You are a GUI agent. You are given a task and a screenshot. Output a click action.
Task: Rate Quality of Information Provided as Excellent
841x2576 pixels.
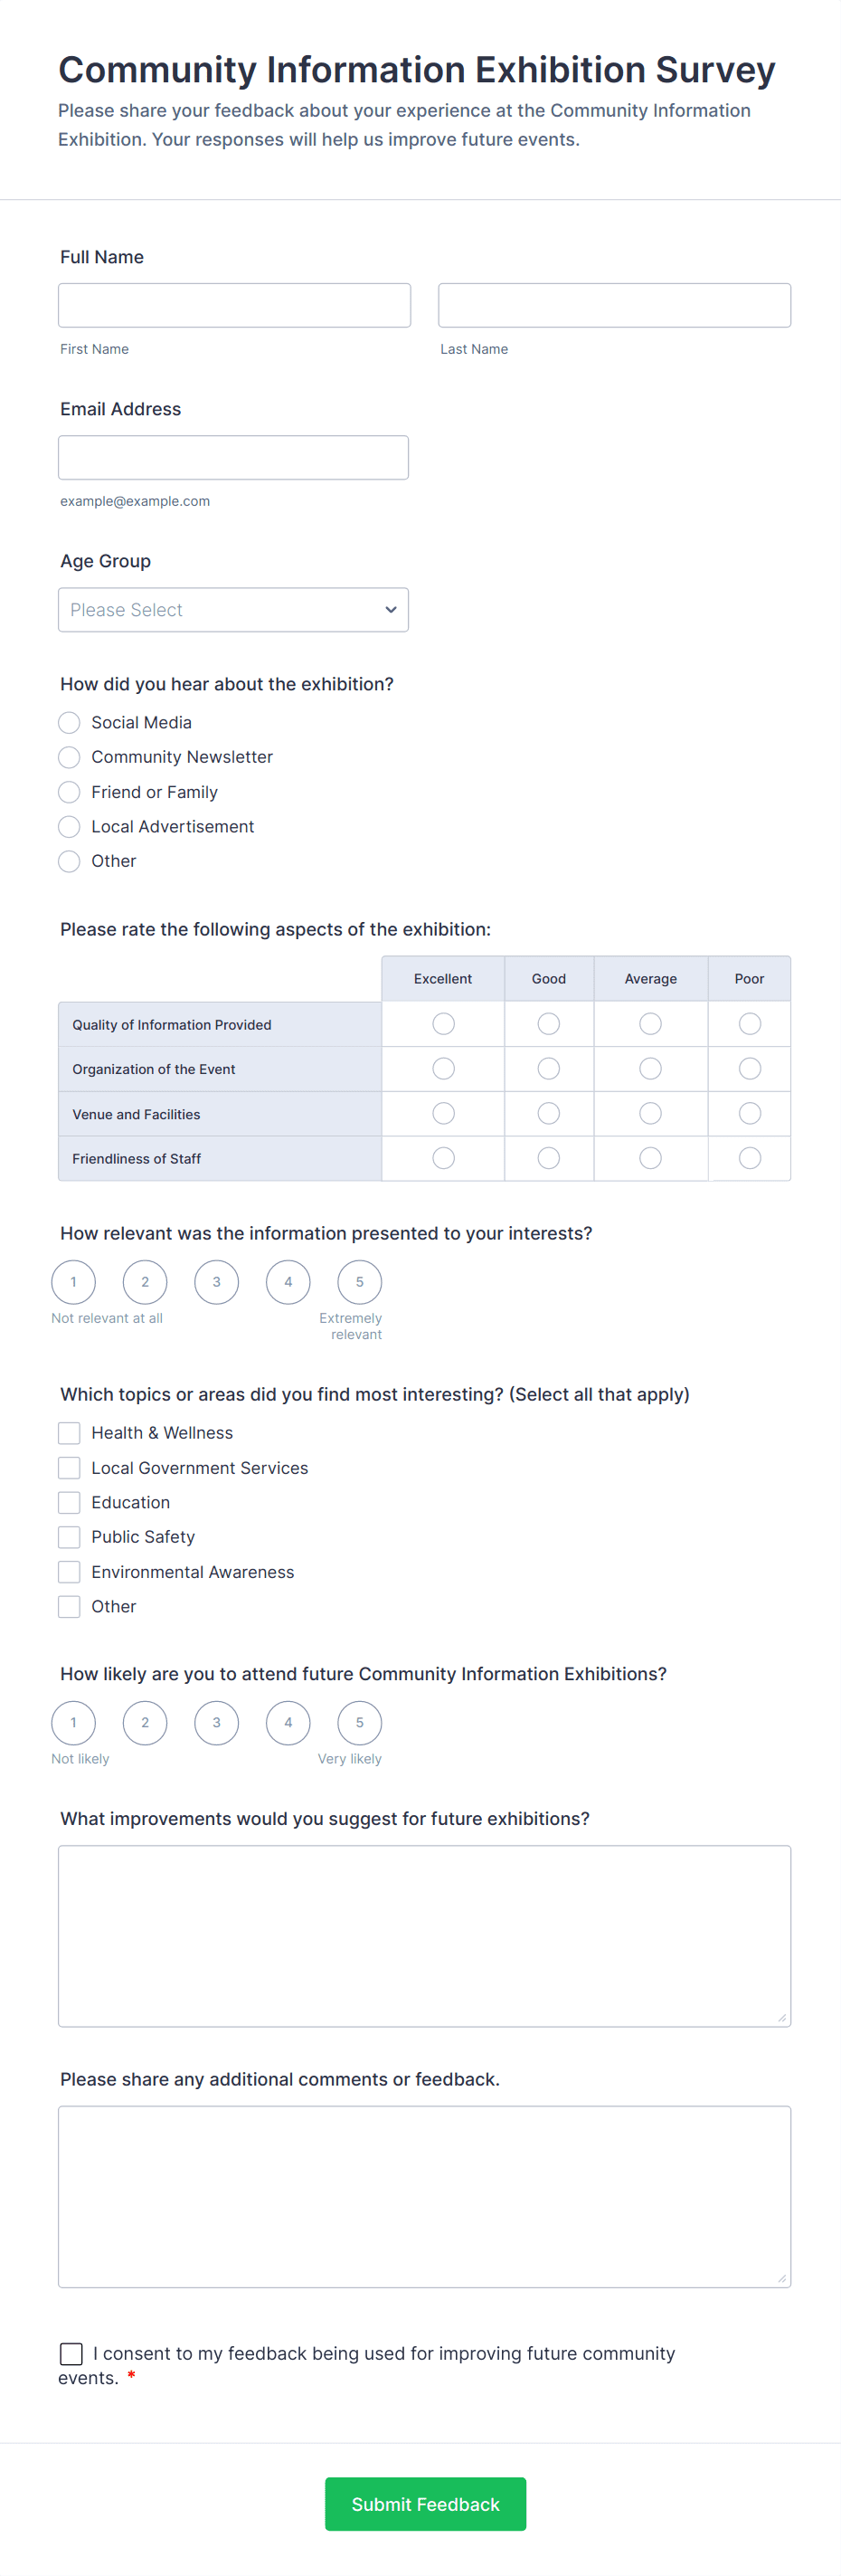(443, 1024)
